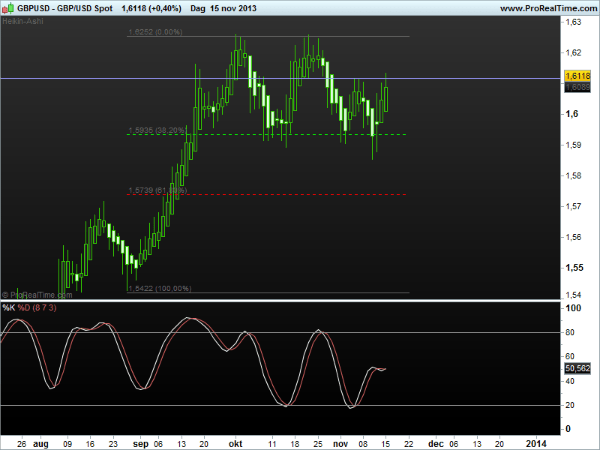Click the okt month label on the time axis
The width and height of the screenshot is (600, 450).
click(x=235, y=443)
